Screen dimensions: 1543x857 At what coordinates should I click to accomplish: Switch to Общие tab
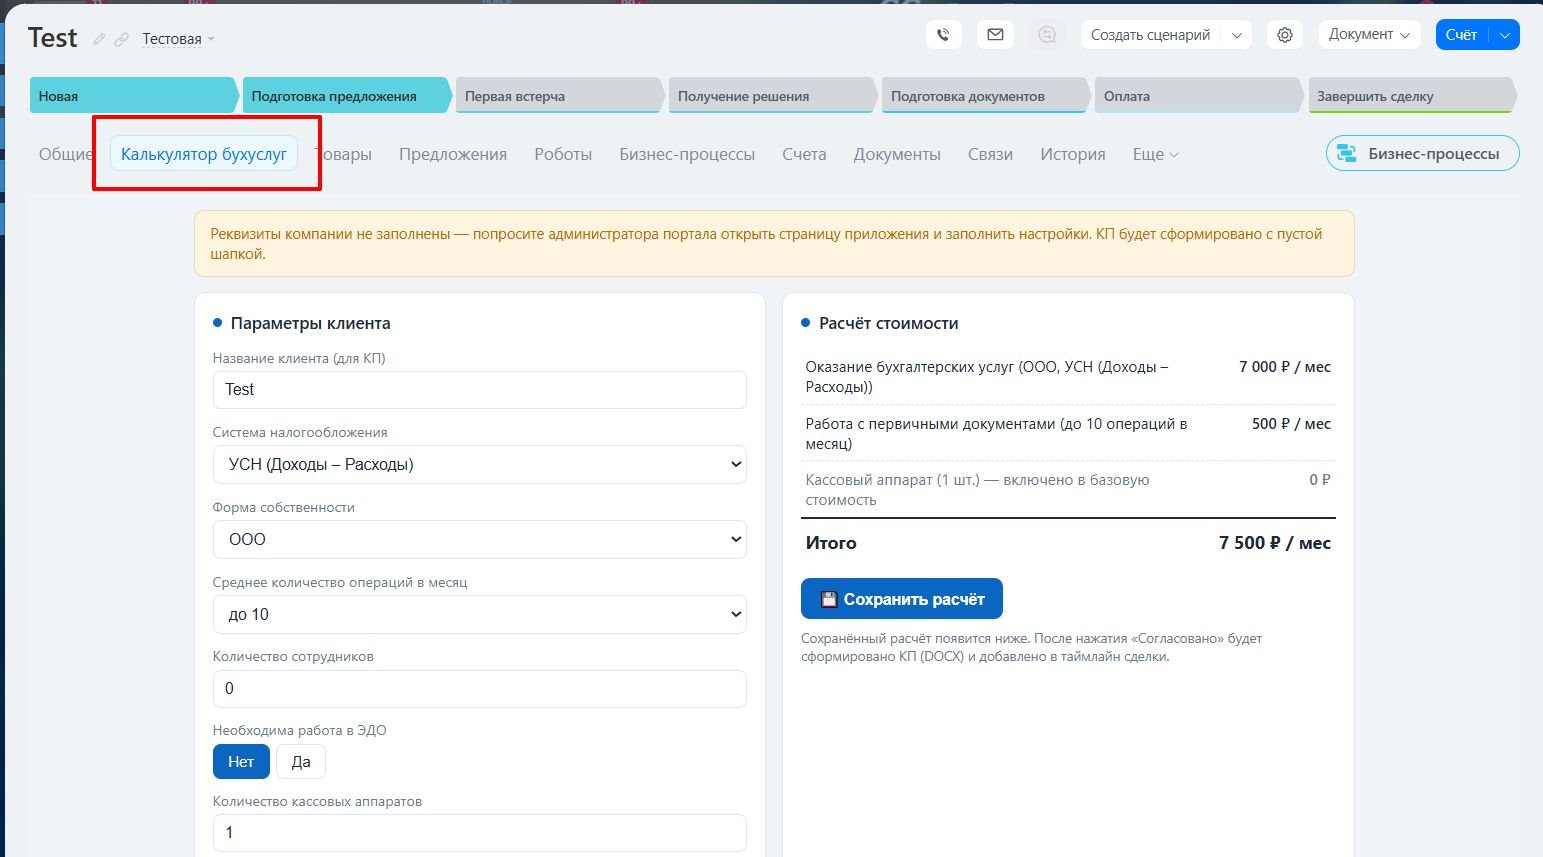click(x=65, y=154)
